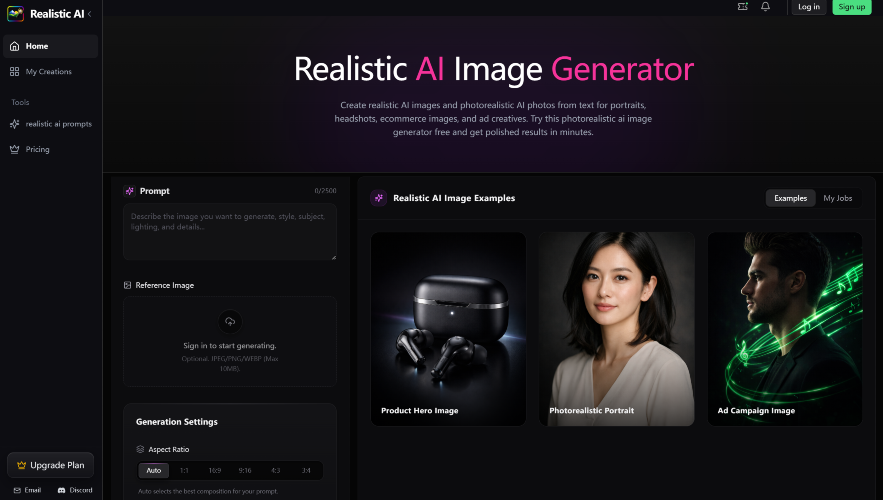Image resolution: width=883 pixels, height=500 pixels.
Task: Open the Discord community link
Action: [x=75, y=490]
